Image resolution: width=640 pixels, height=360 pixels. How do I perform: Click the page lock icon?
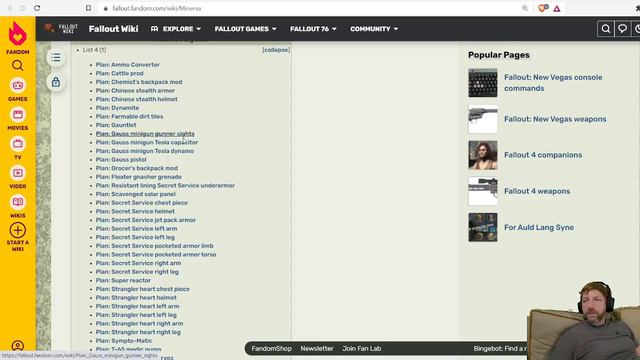click(56, 82)
